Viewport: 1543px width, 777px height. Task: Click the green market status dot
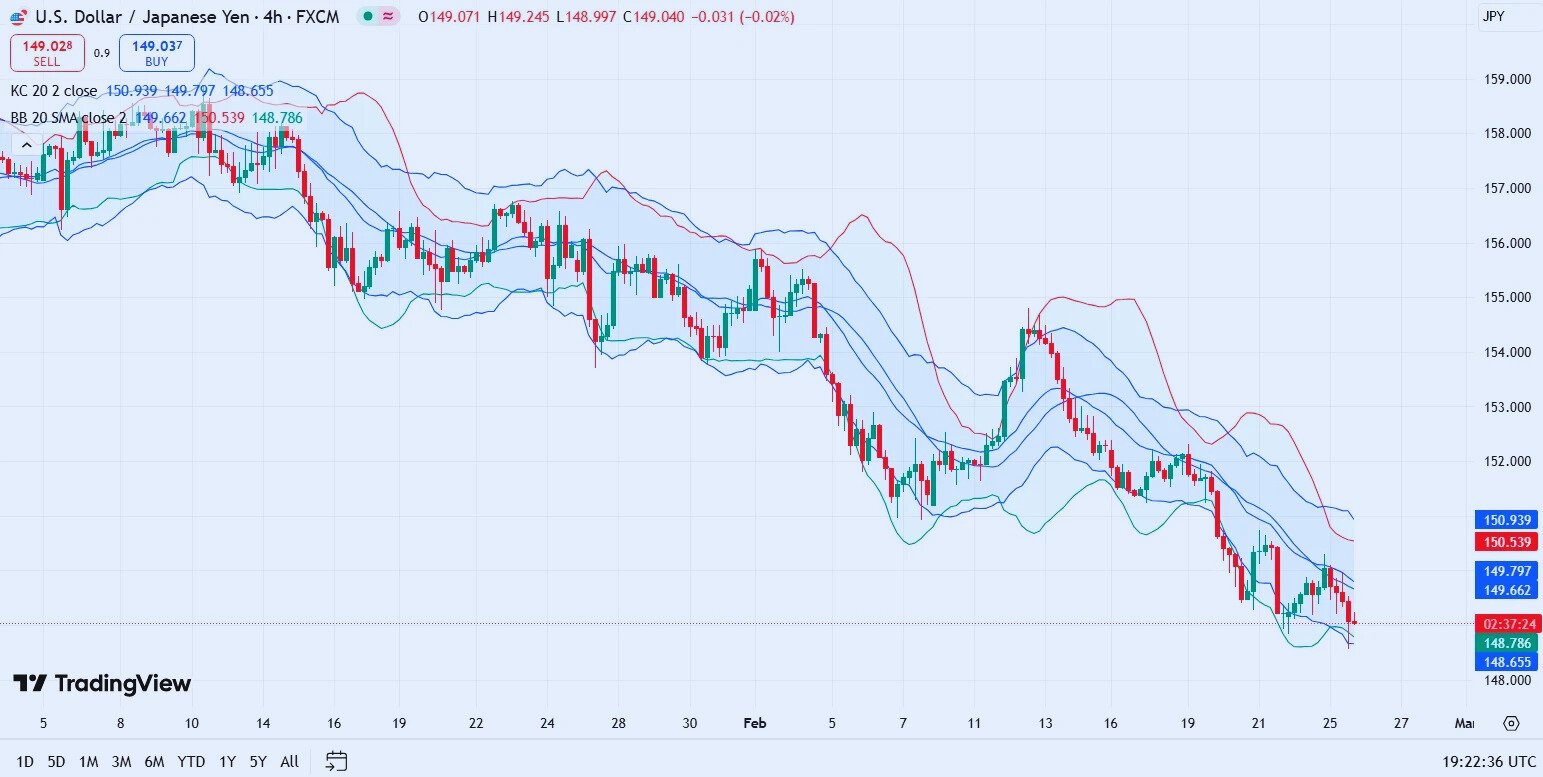pyautogui.click(x=367, y=16)
